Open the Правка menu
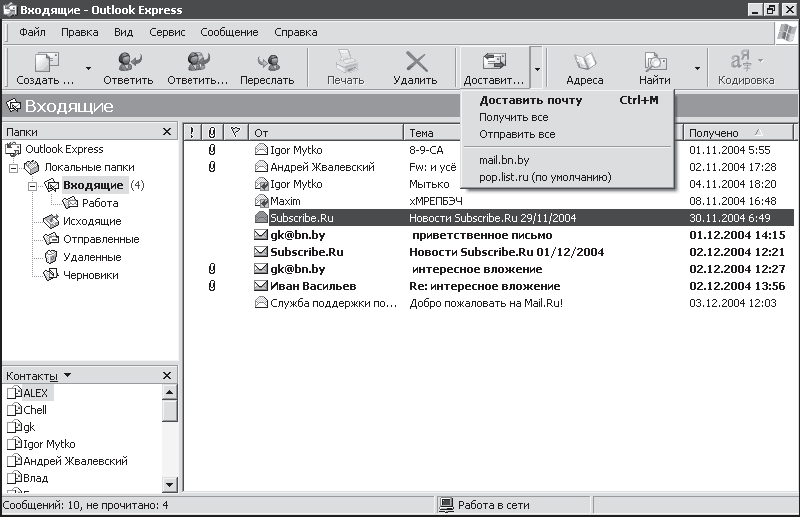Image resolution: width=800 pixels, height=517 pixels. point(80,32)
